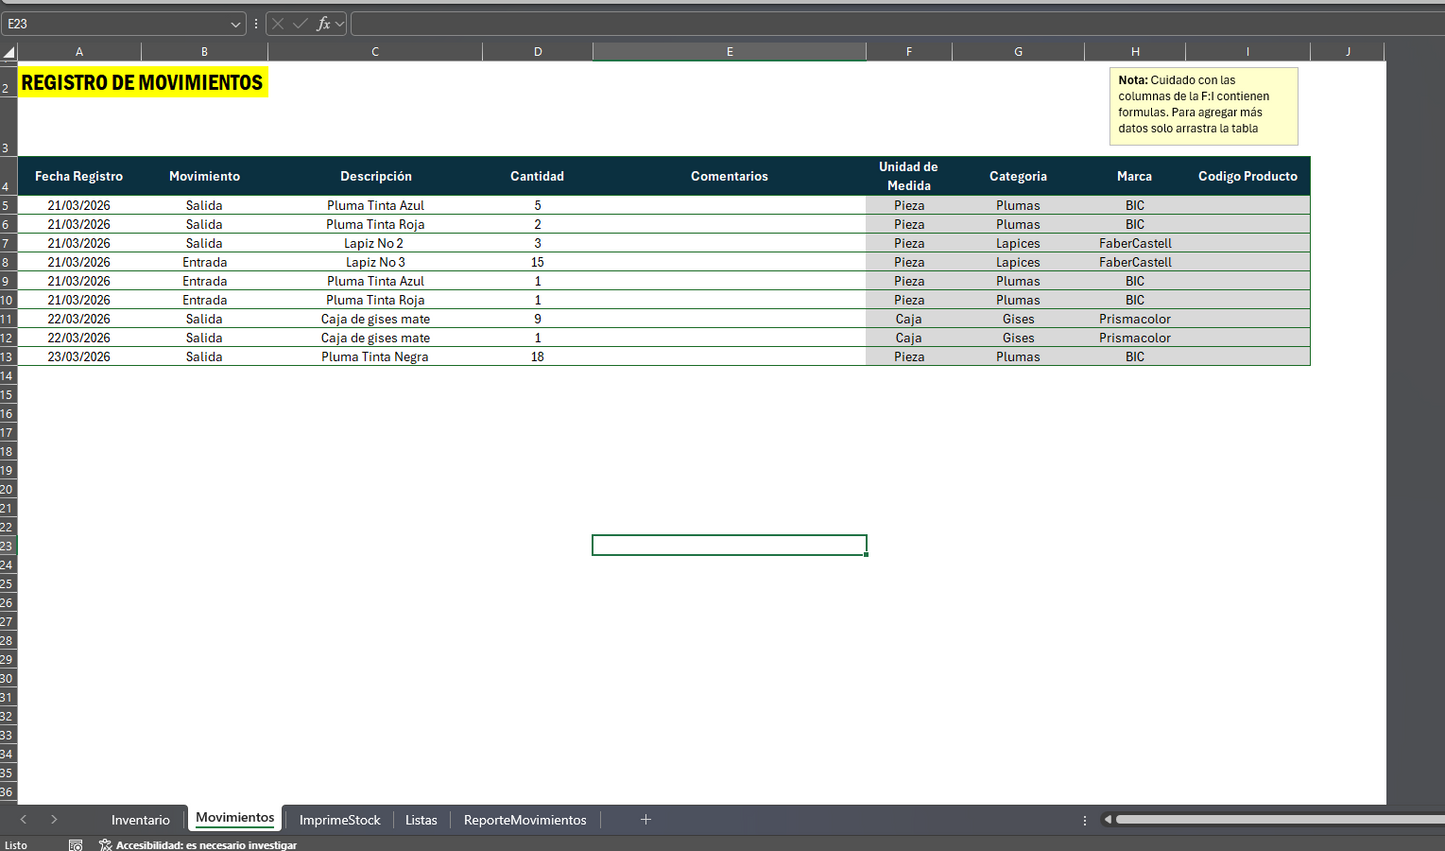Image resolution: width=1445 pixels, height=851 pixels.
Task: Click Lapices in the Lapiz No 3 row
Action: pyautogui.click(x=1018, y=262)
